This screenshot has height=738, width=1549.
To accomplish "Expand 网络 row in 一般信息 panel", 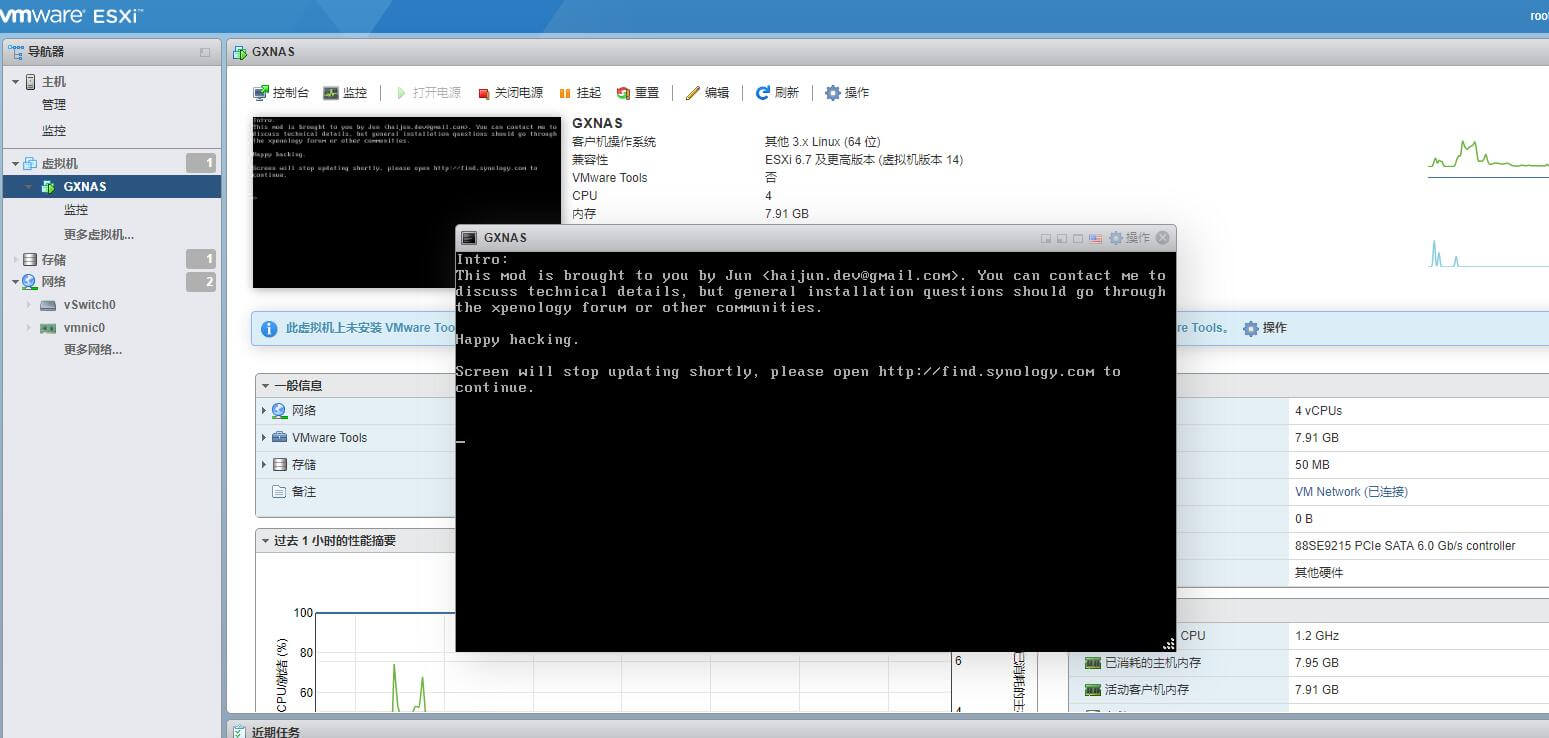I will pos(264,411).
